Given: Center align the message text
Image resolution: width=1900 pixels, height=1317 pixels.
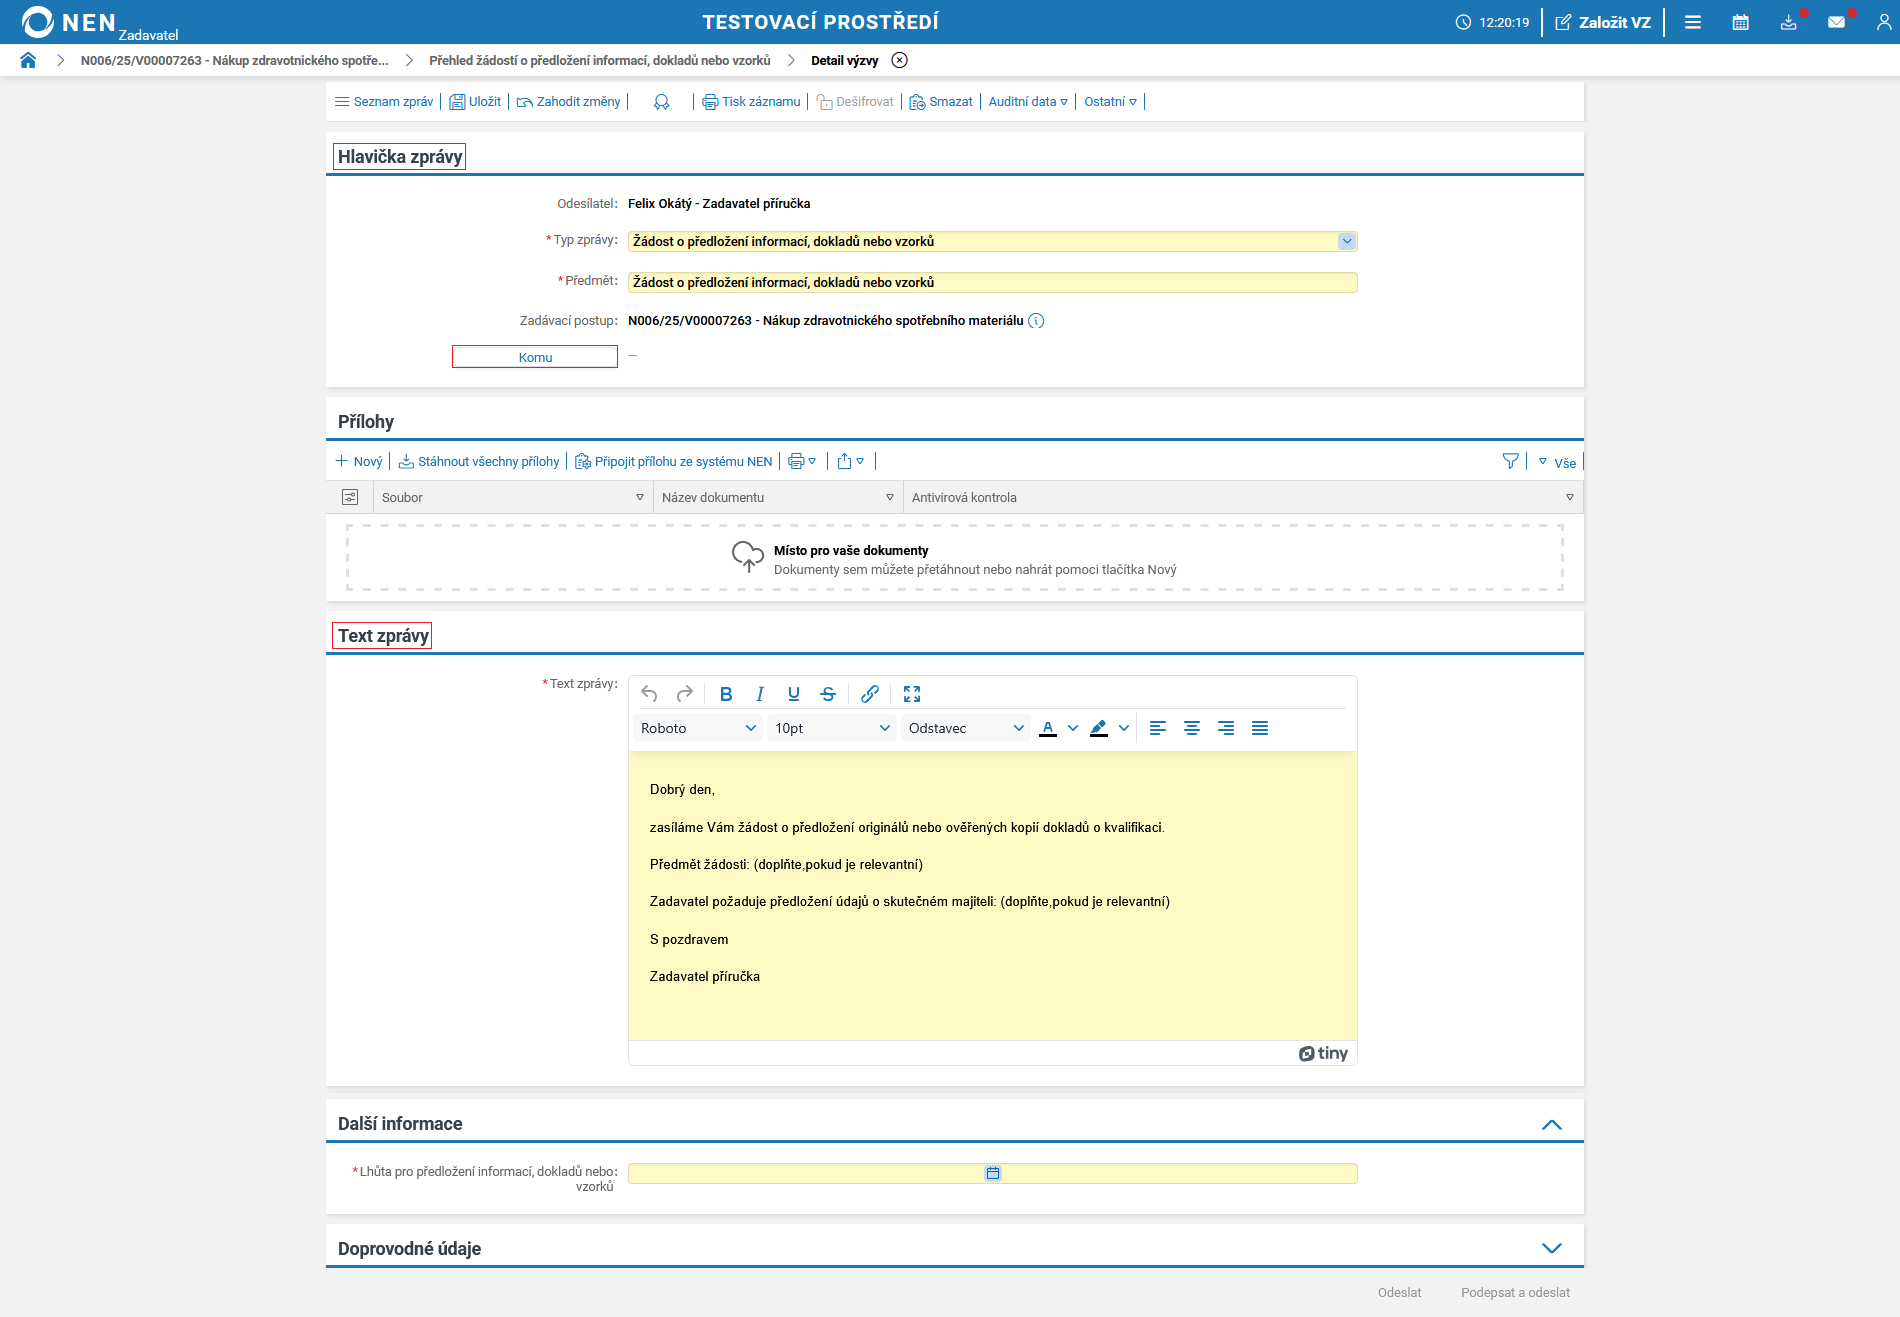Looking at the screenshot, I should (x=1192, y=728).
